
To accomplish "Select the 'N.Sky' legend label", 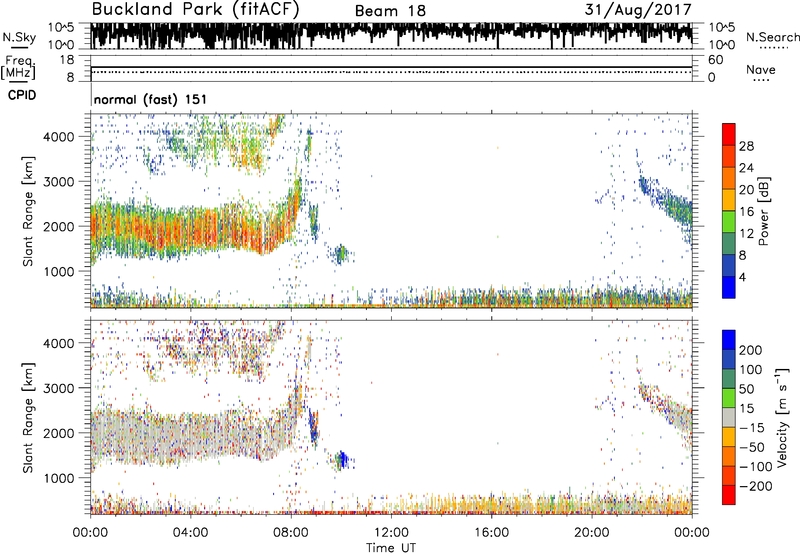I will click(x=19, y=37).
